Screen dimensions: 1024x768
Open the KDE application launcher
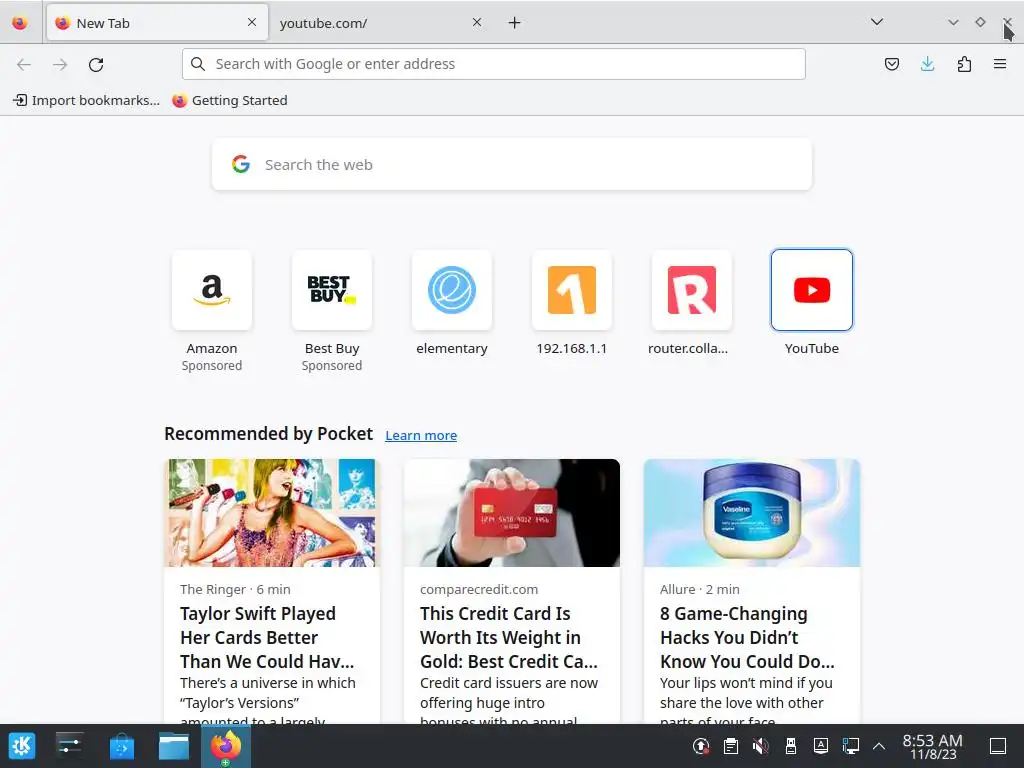pos(22,746)
